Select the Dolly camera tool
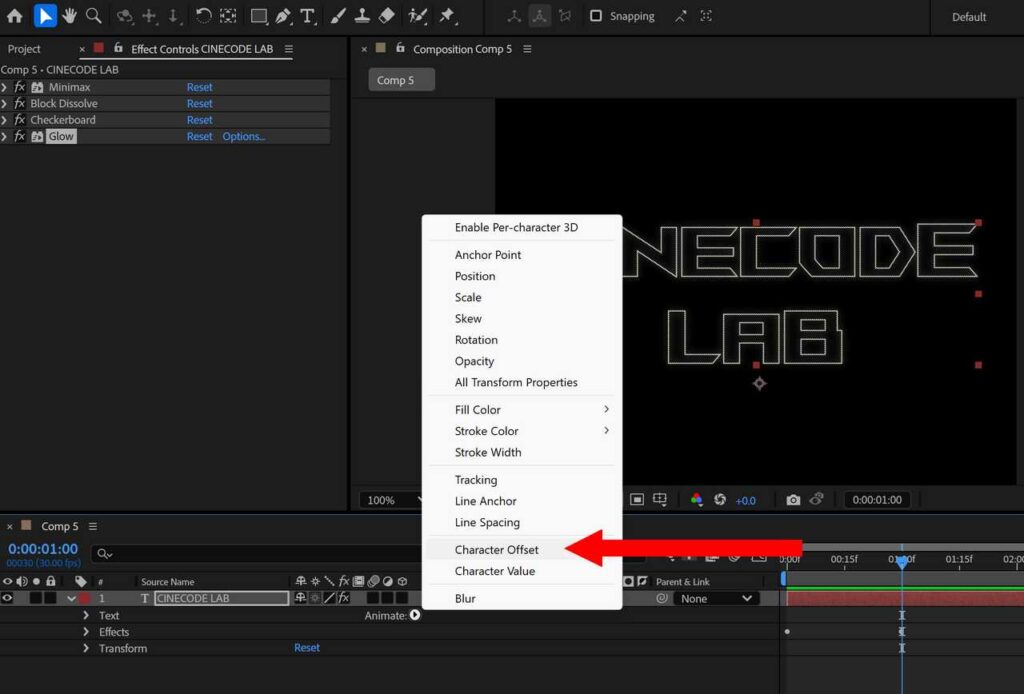 coord(174,16)
